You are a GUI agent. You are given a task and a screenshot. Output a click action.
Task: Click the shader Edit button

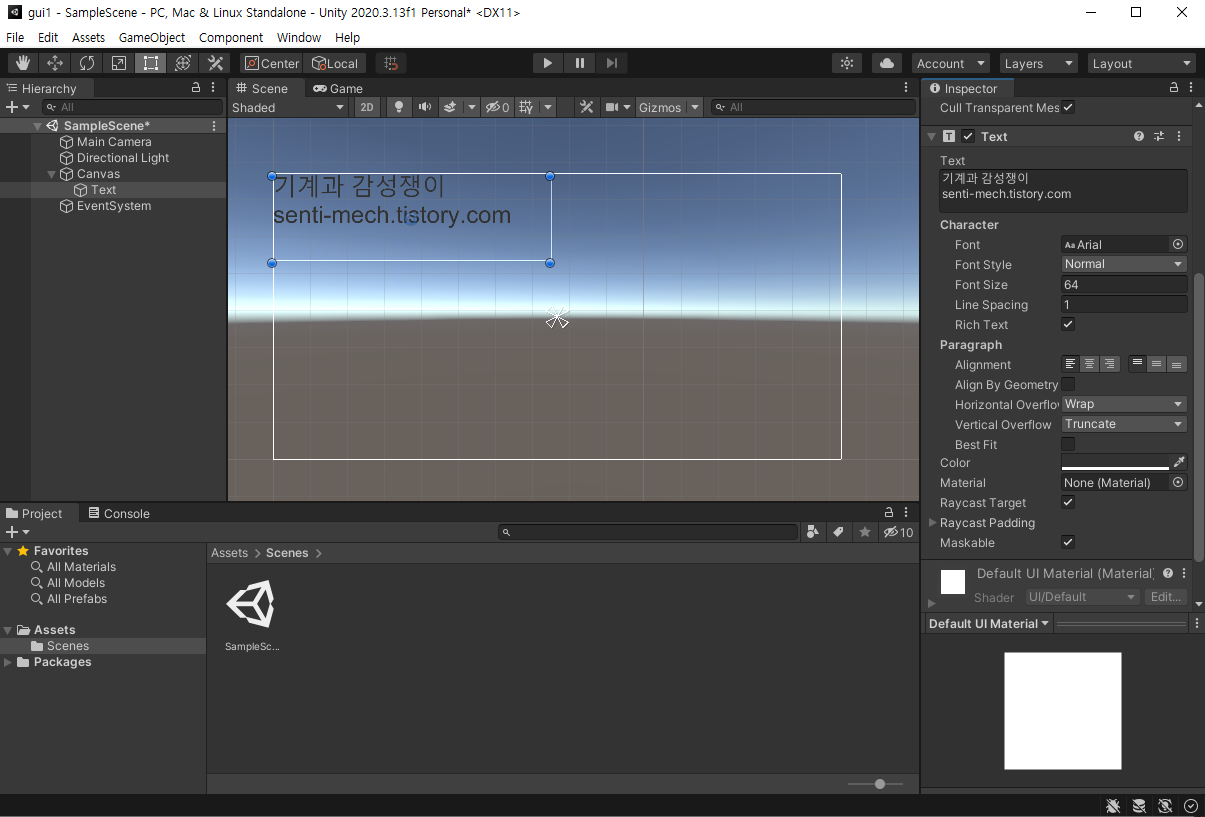pos(1166,597)
